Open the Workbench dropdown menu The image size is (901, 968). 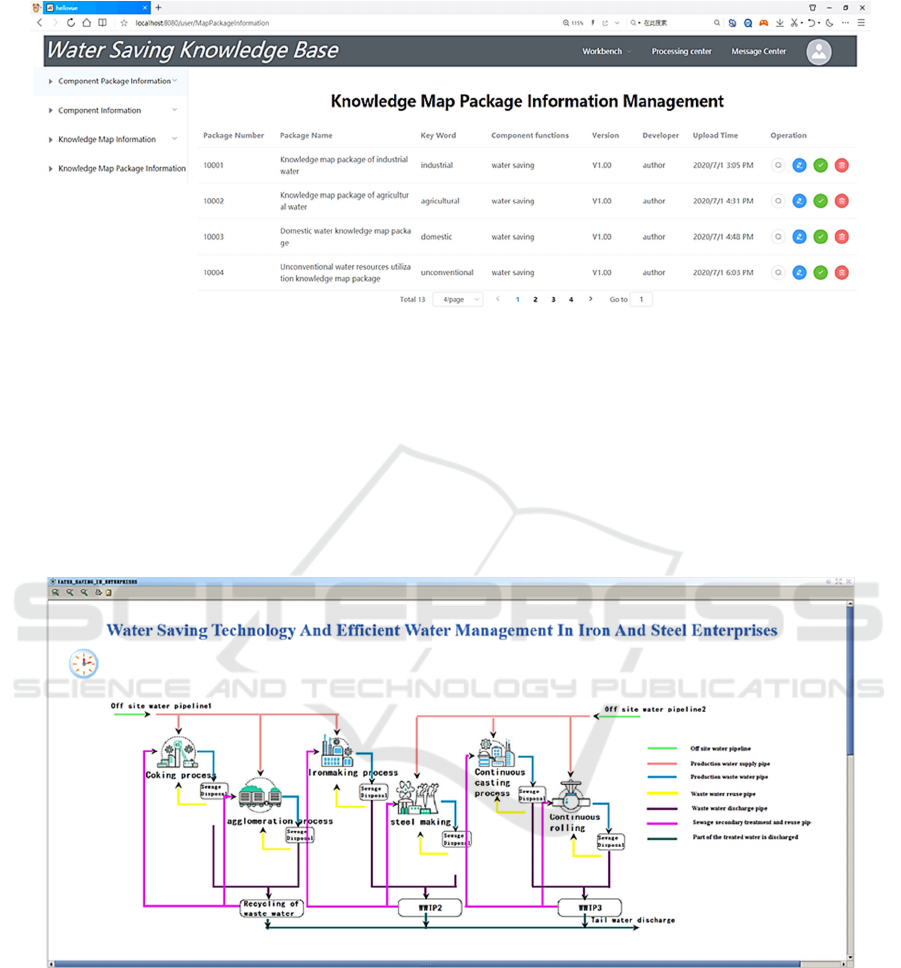(x=606, y=52)
